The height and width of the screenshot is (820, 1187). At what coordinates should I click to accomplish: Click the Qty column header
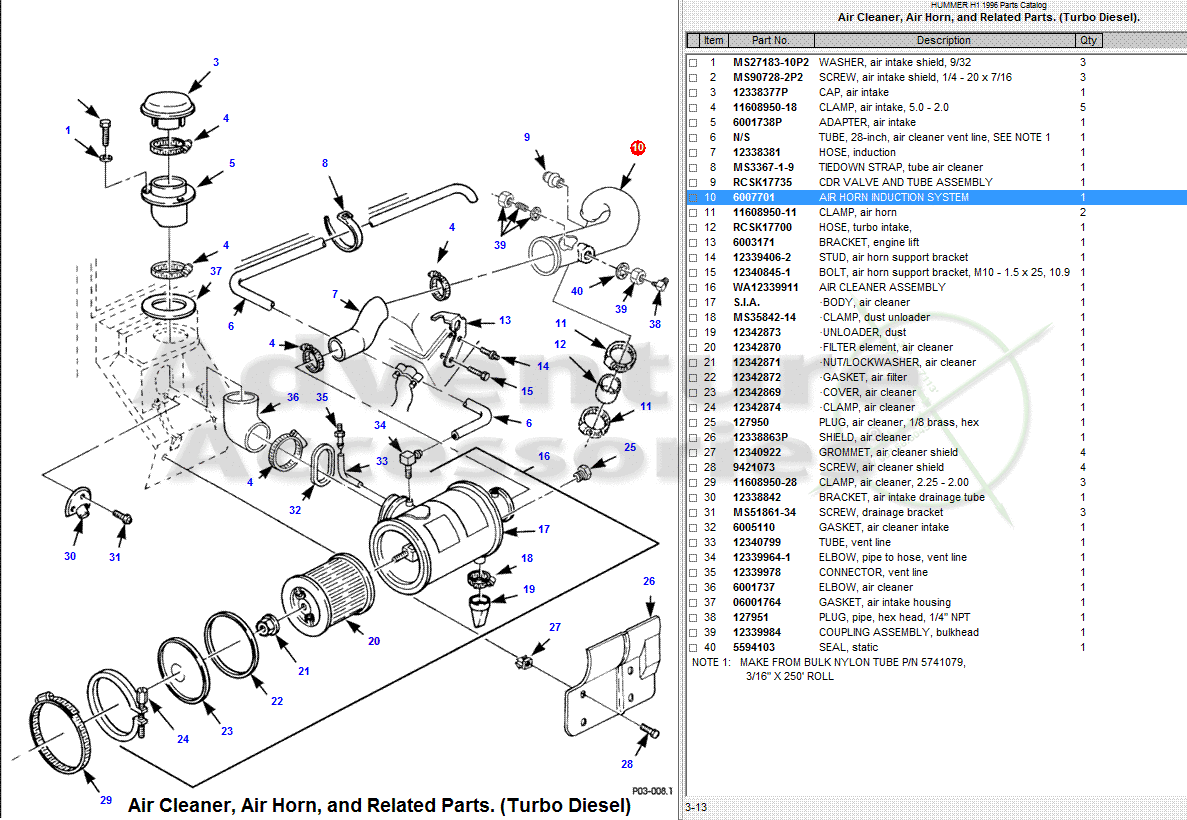point(1088,41)
